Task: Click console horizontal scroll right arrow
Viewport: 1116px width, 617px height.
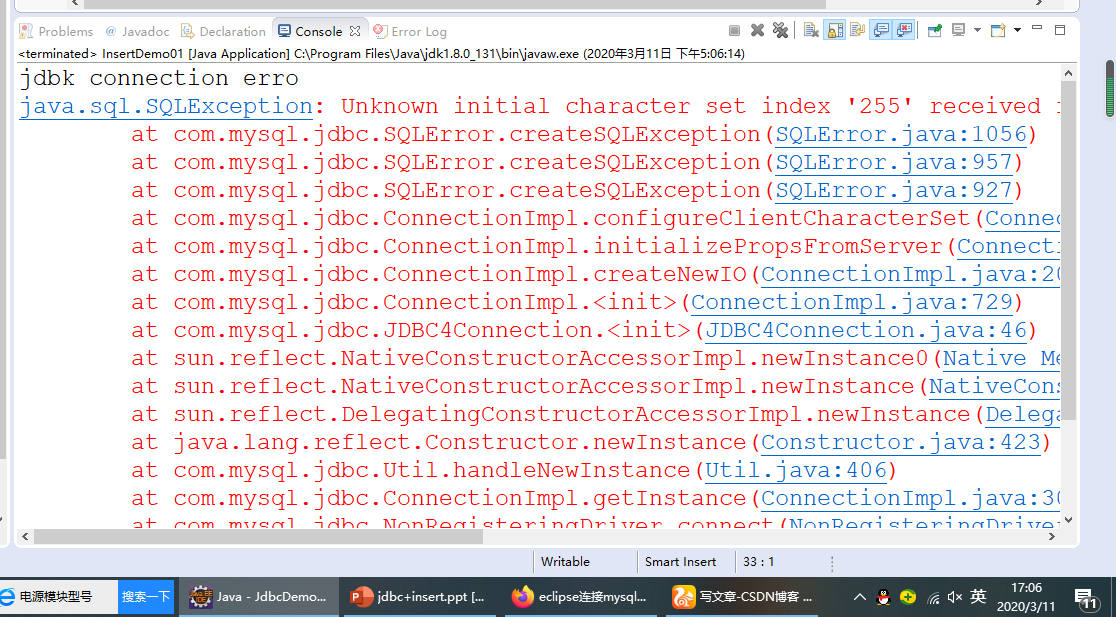Action: click(x=1053, y=536)
